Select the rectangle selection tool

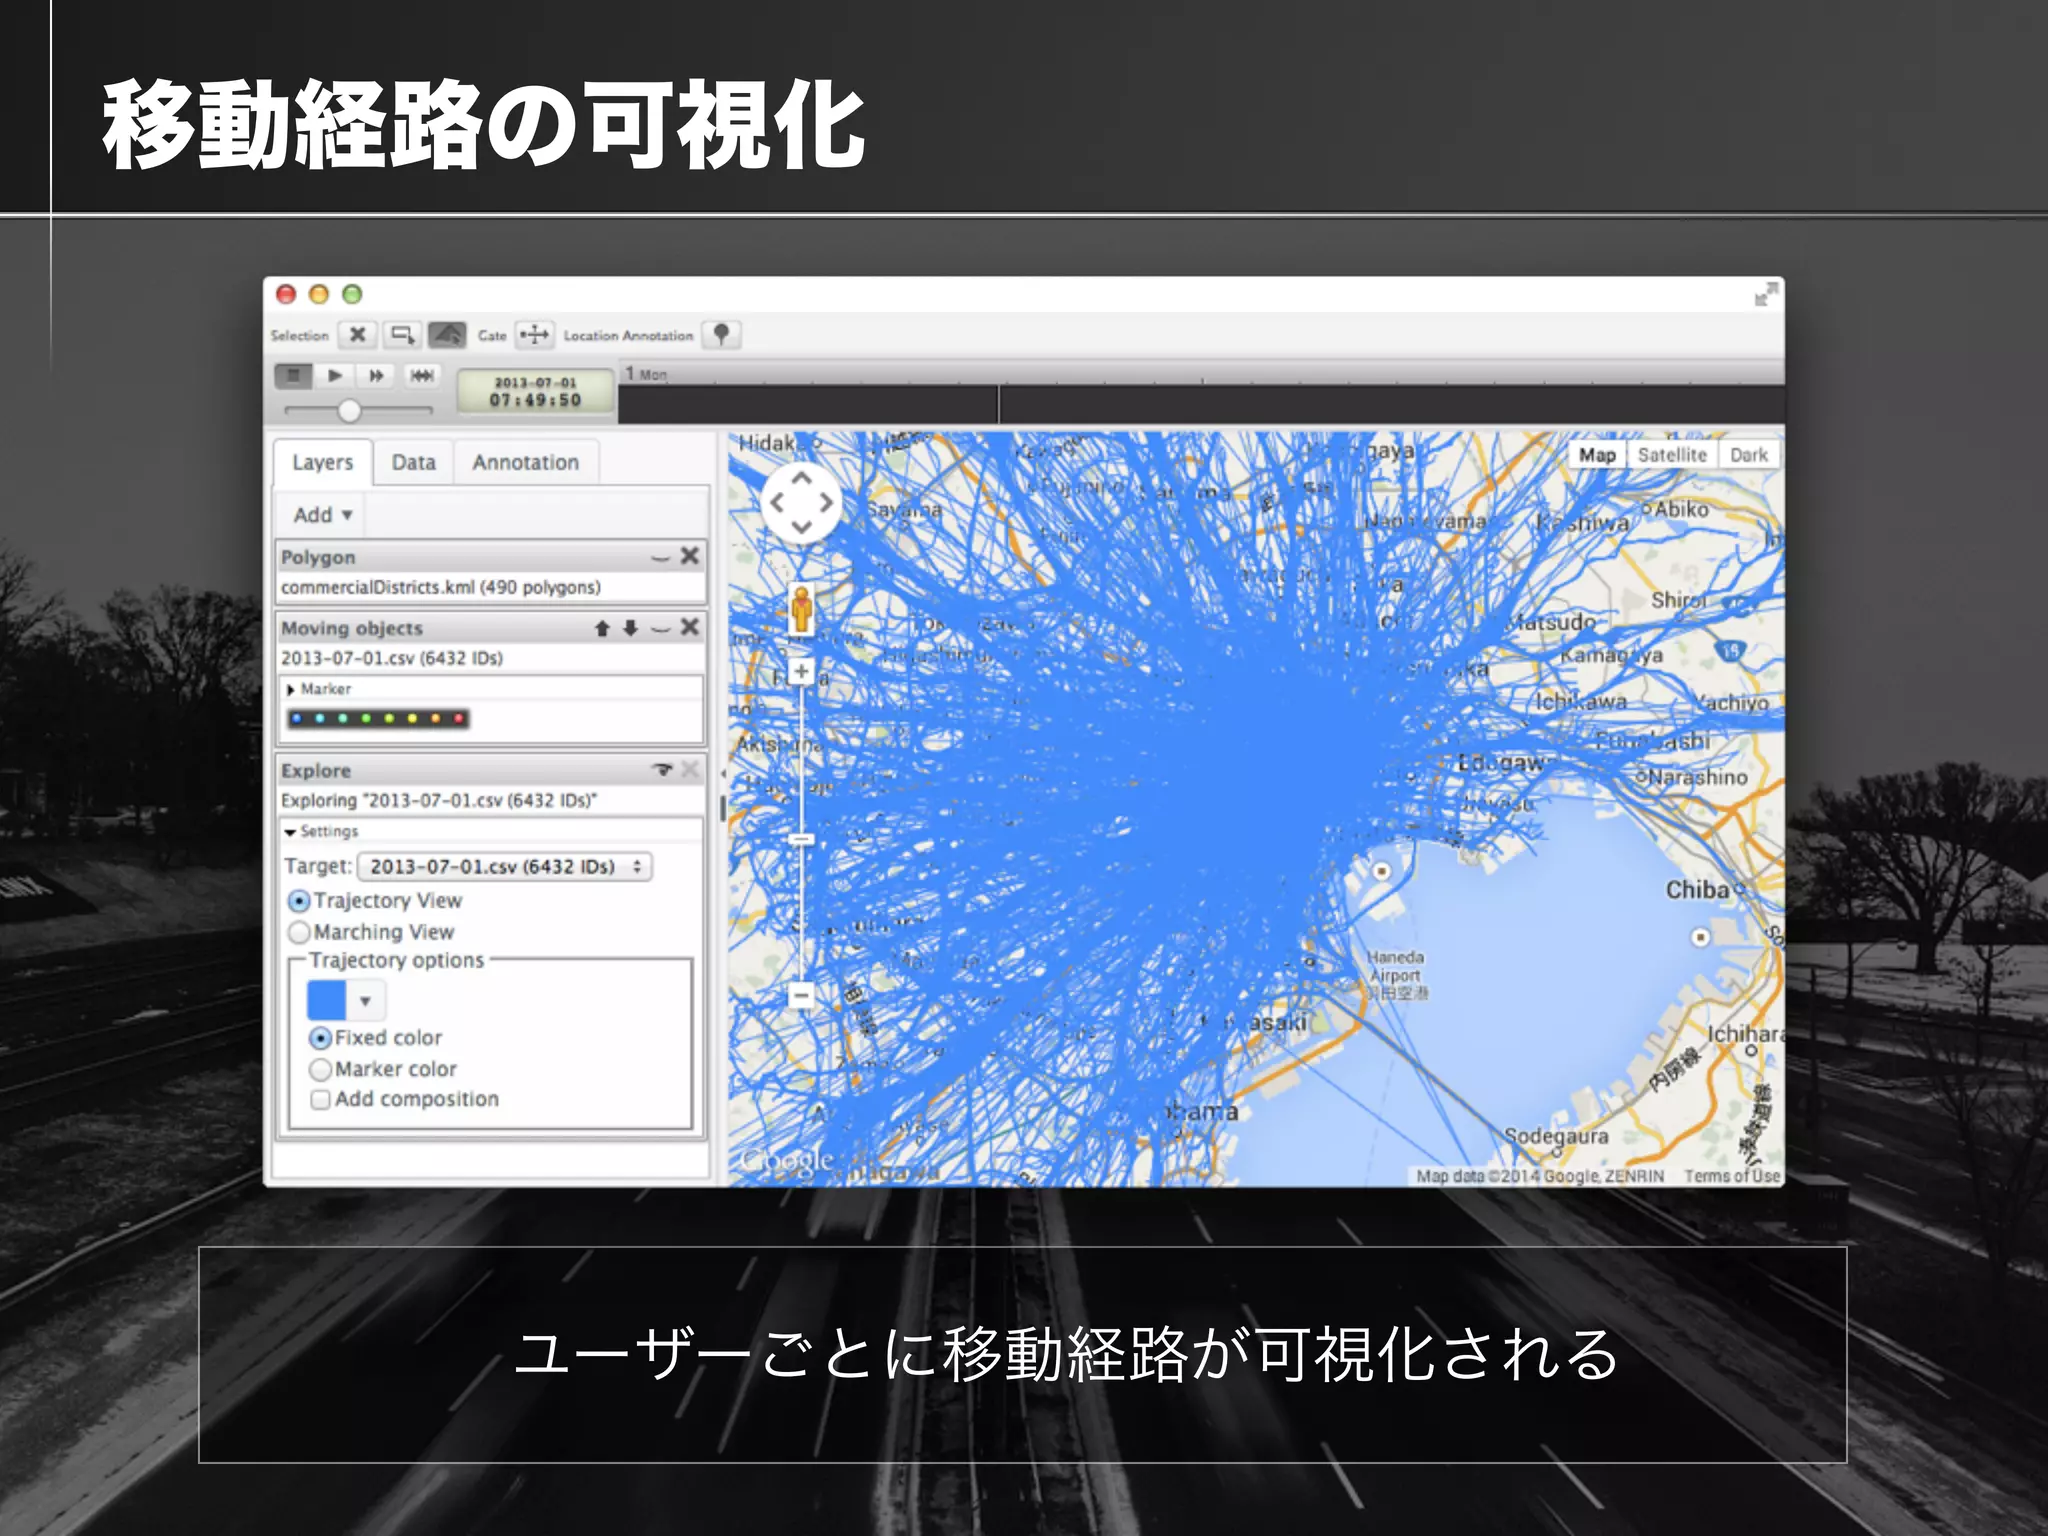(x=402, y=335)
